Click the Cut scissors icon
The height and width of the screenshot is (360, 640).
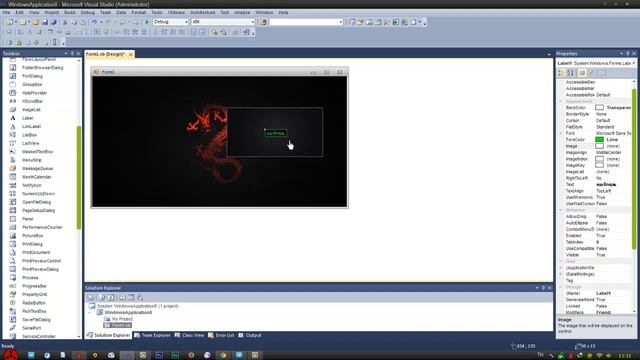[x=65, y=22]
